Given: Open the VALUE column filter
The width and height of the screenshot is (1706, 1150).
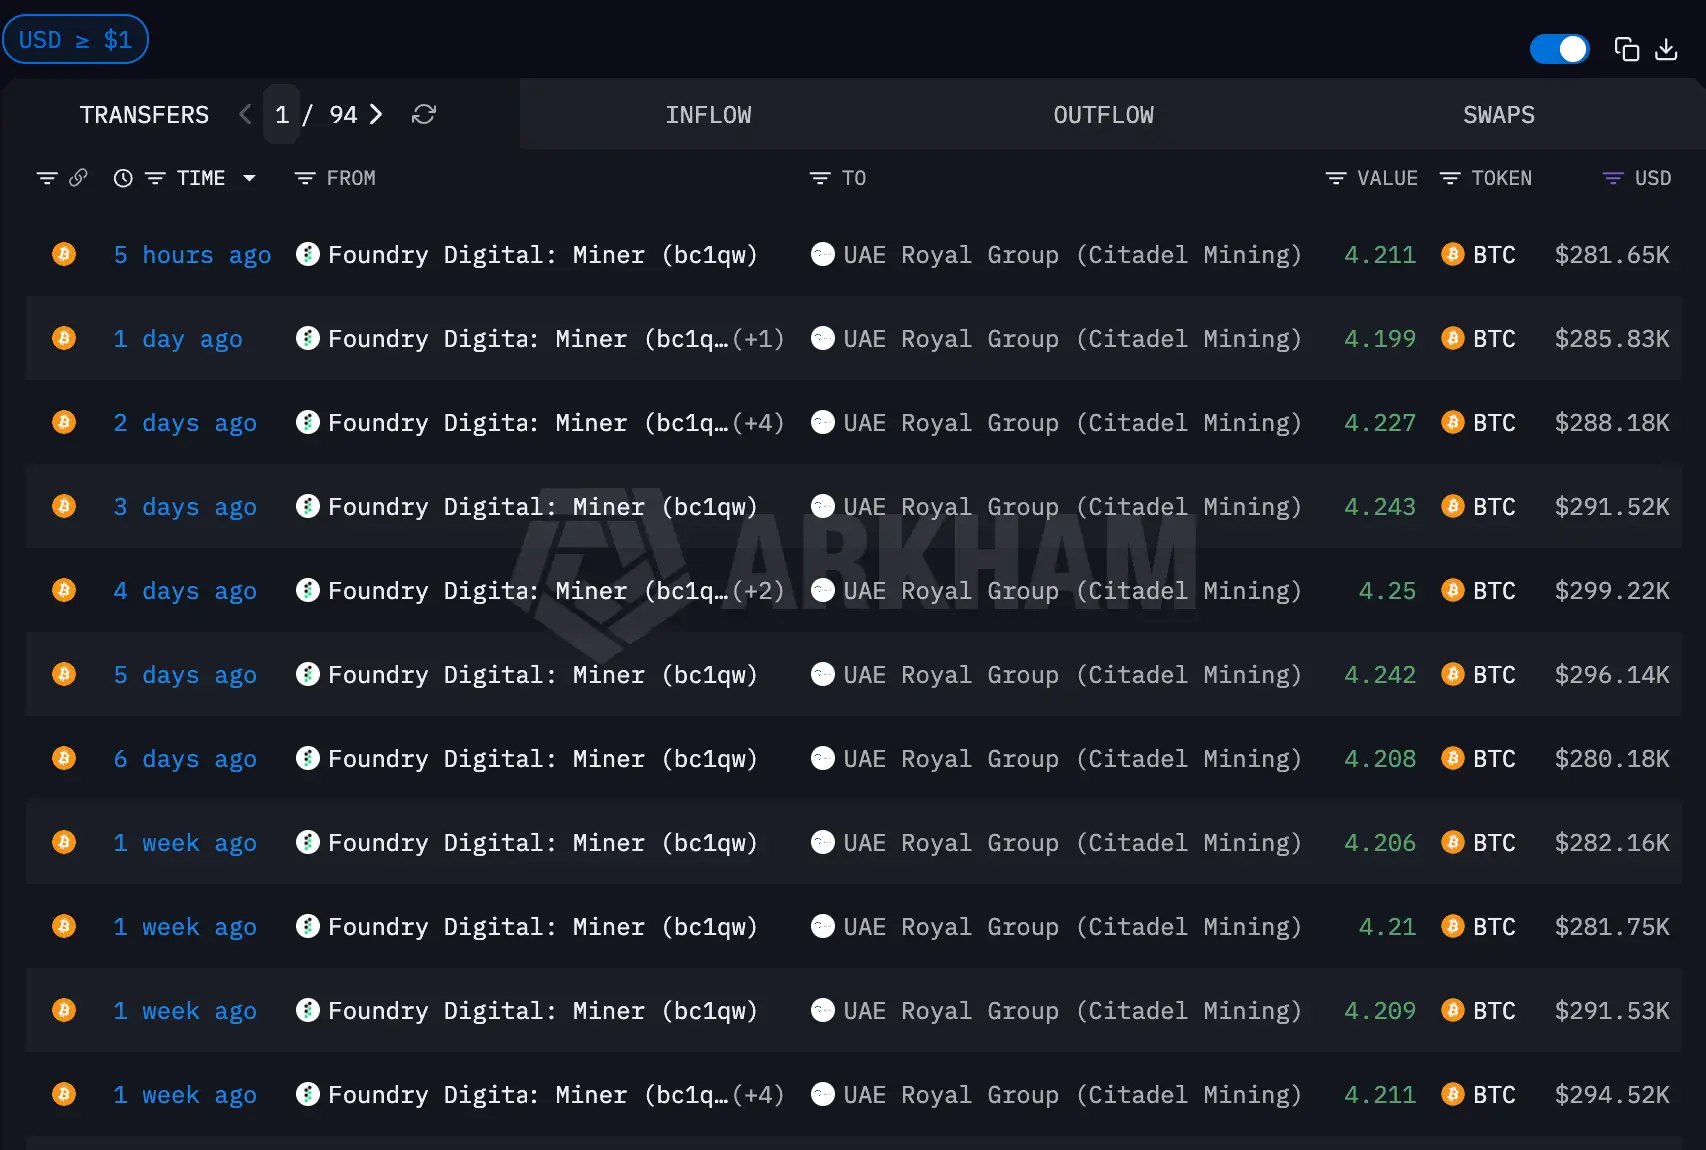Looking at the screenshot, I should (x=1336, y=178).
